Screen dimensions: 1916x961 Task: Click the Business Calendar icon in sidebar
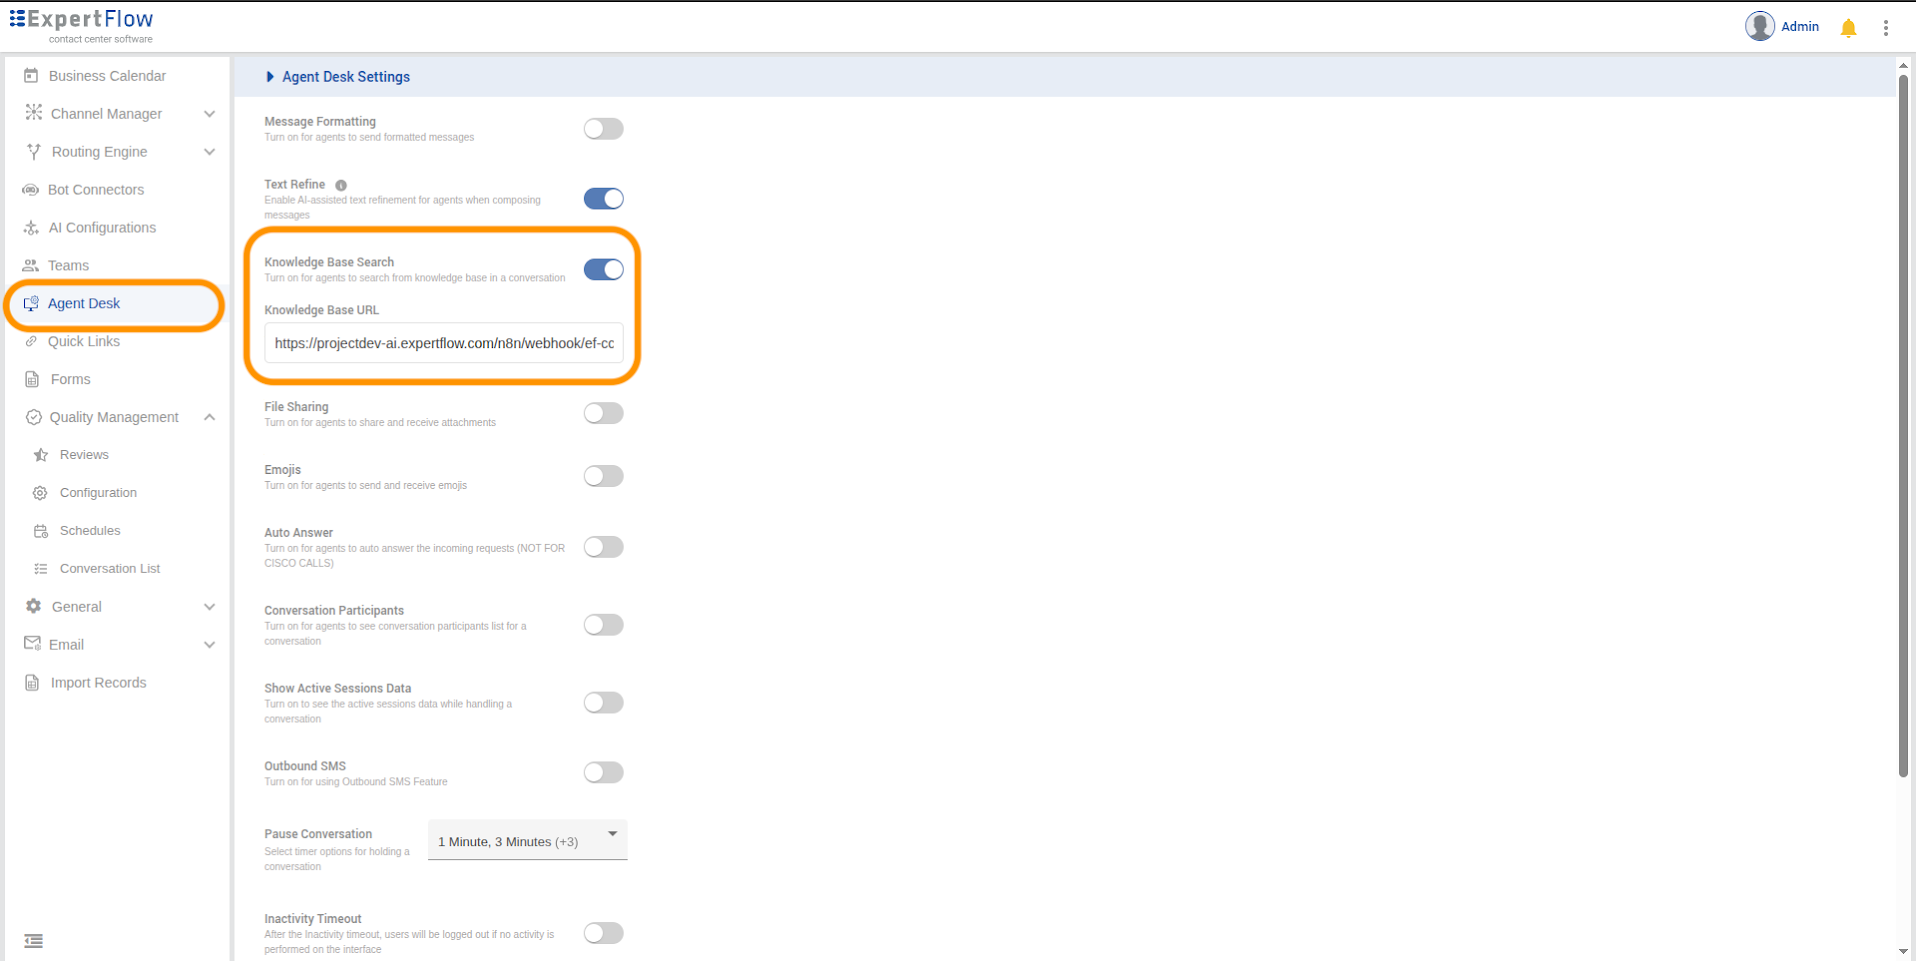31,75
